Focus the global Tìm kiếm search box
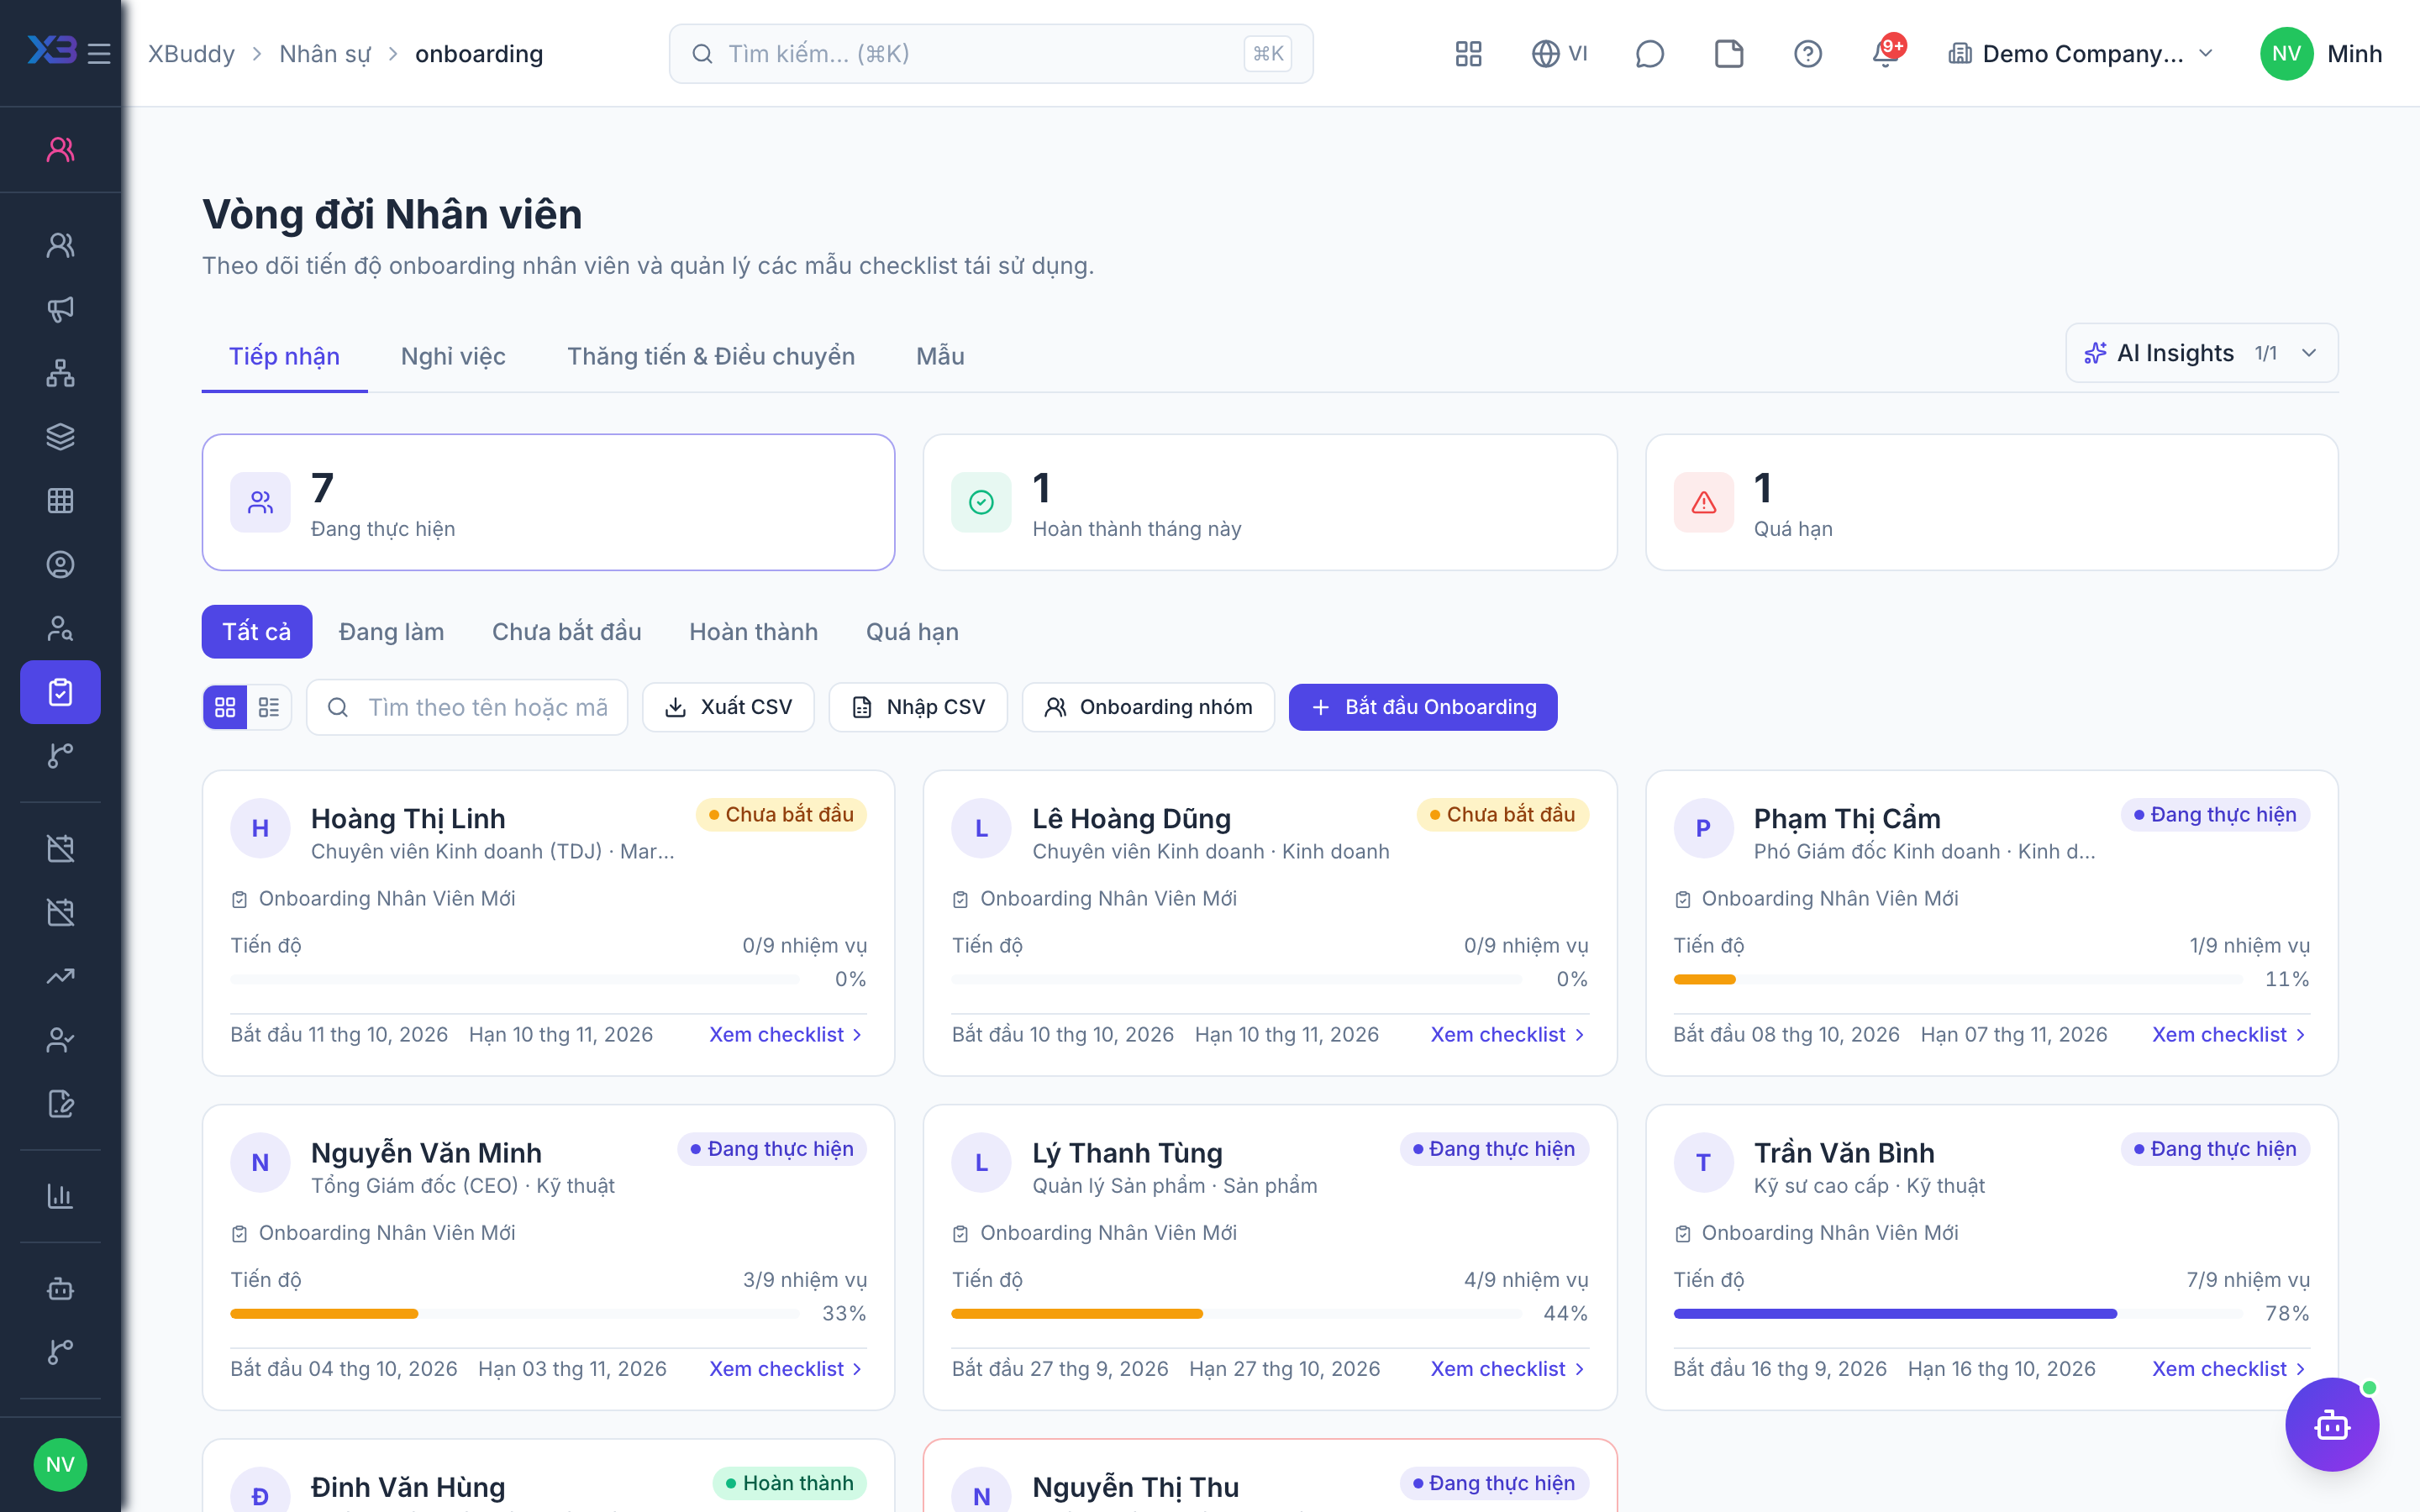Viewport: 2420px width, 1512px height. tap(990, 54)
